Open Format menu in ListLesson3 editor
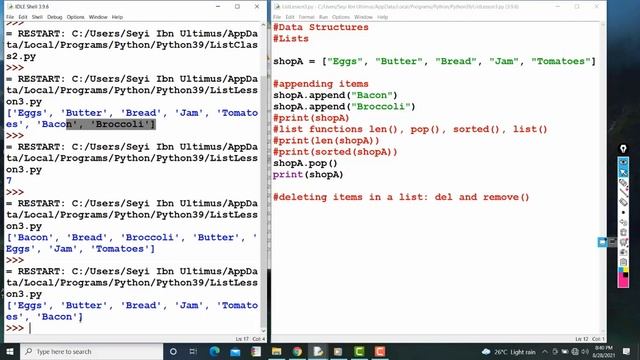 pyautogui.click(x=306, y=17)
